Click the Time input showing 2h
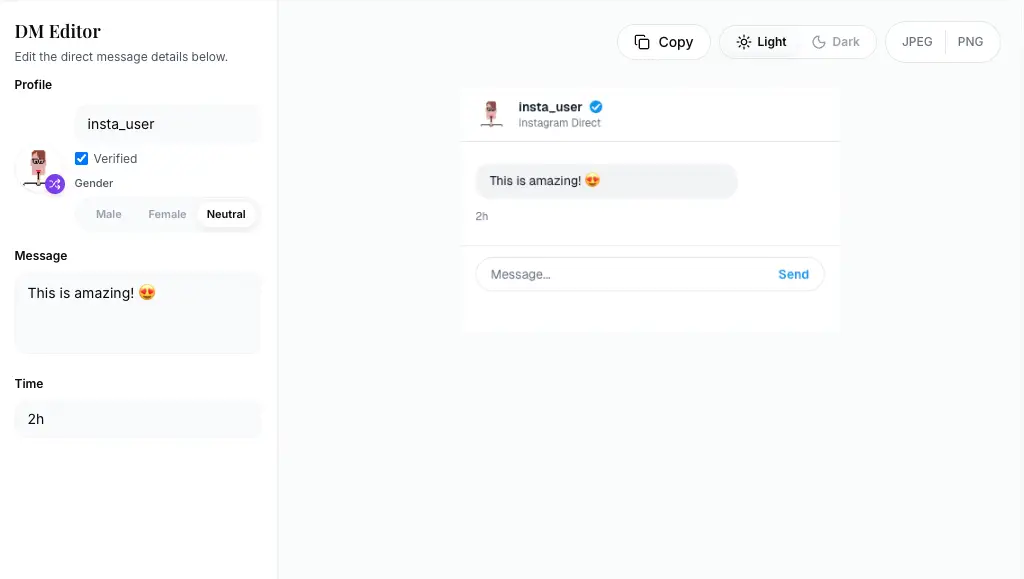Image resolution: width=1024 pixels, height=579 pixels. point(137,419)
